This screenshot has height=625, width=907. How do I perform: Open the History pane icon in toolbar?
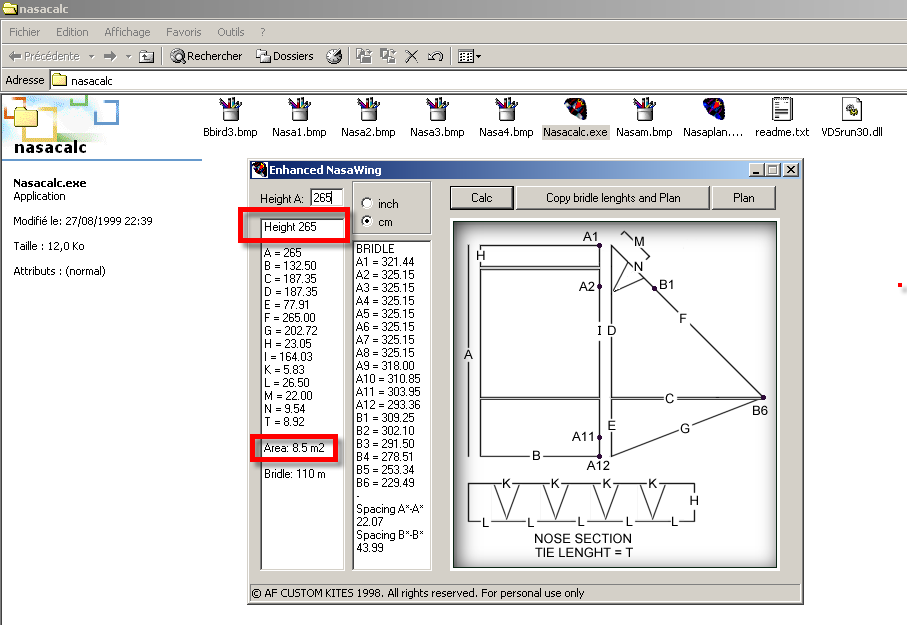tap(334, 56)
